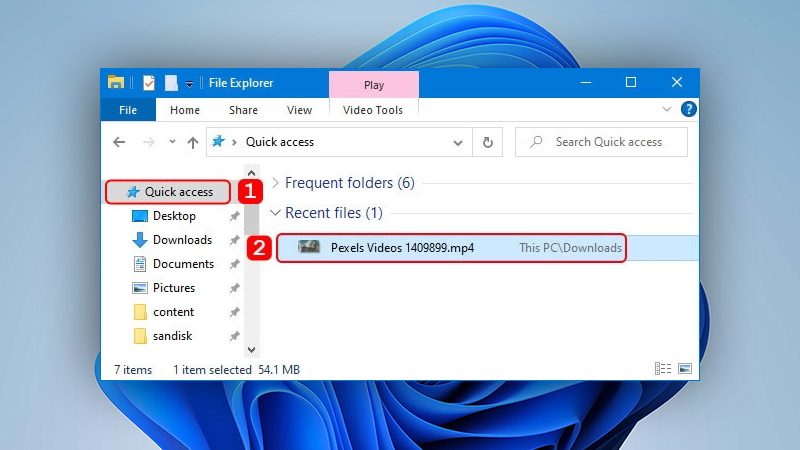Close the File Explorer window
This screenshot has height=450, width=800.
point(677,82)
